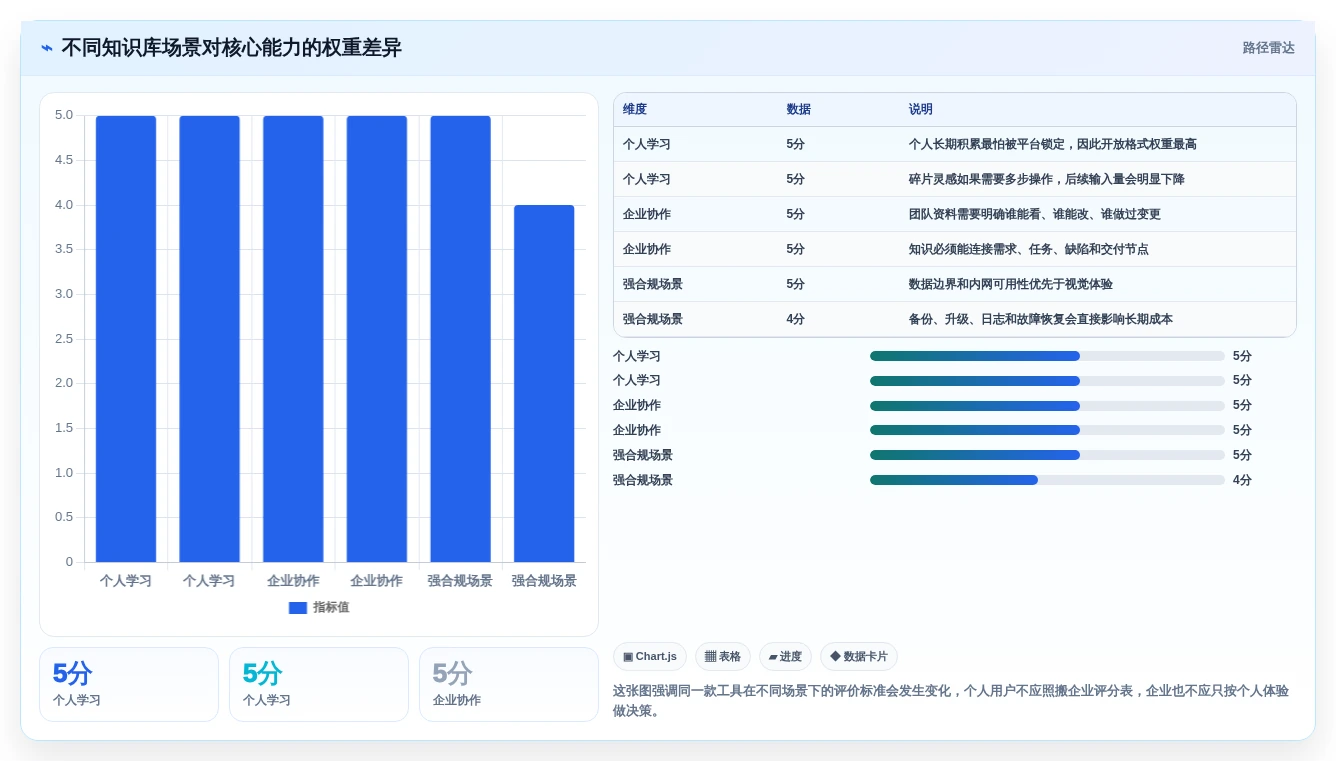Click the 4分 value beside the progress bar
Screen dimensions: 1336x761
pos(1242,480)
